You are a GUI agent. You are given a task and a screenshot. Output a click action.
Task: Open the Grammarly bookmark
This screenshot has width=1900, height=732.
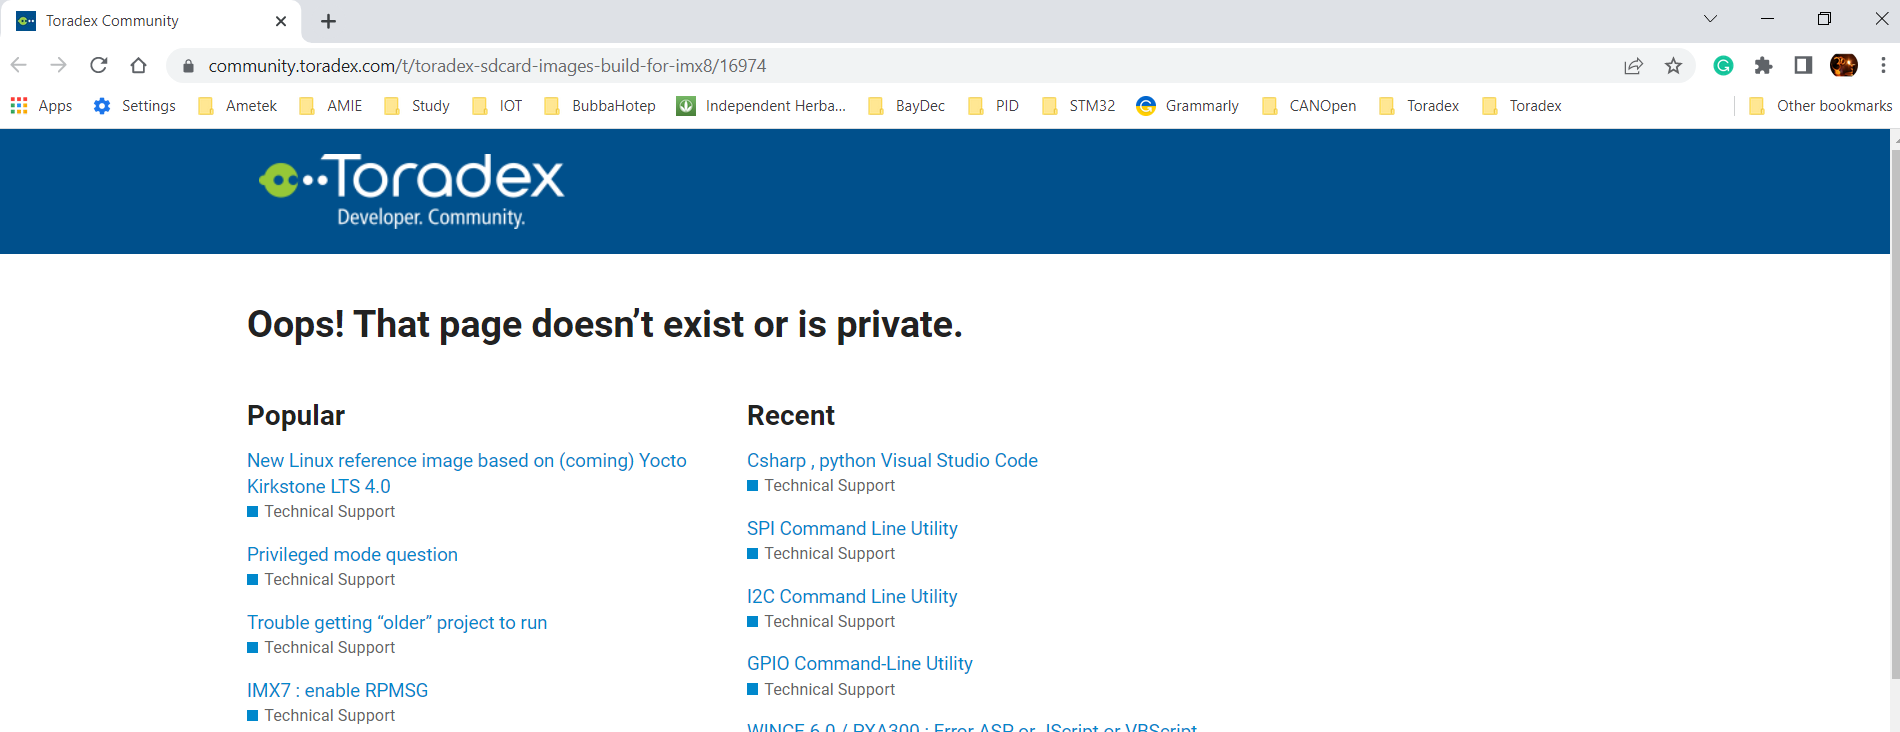(x=1187, y=106)
